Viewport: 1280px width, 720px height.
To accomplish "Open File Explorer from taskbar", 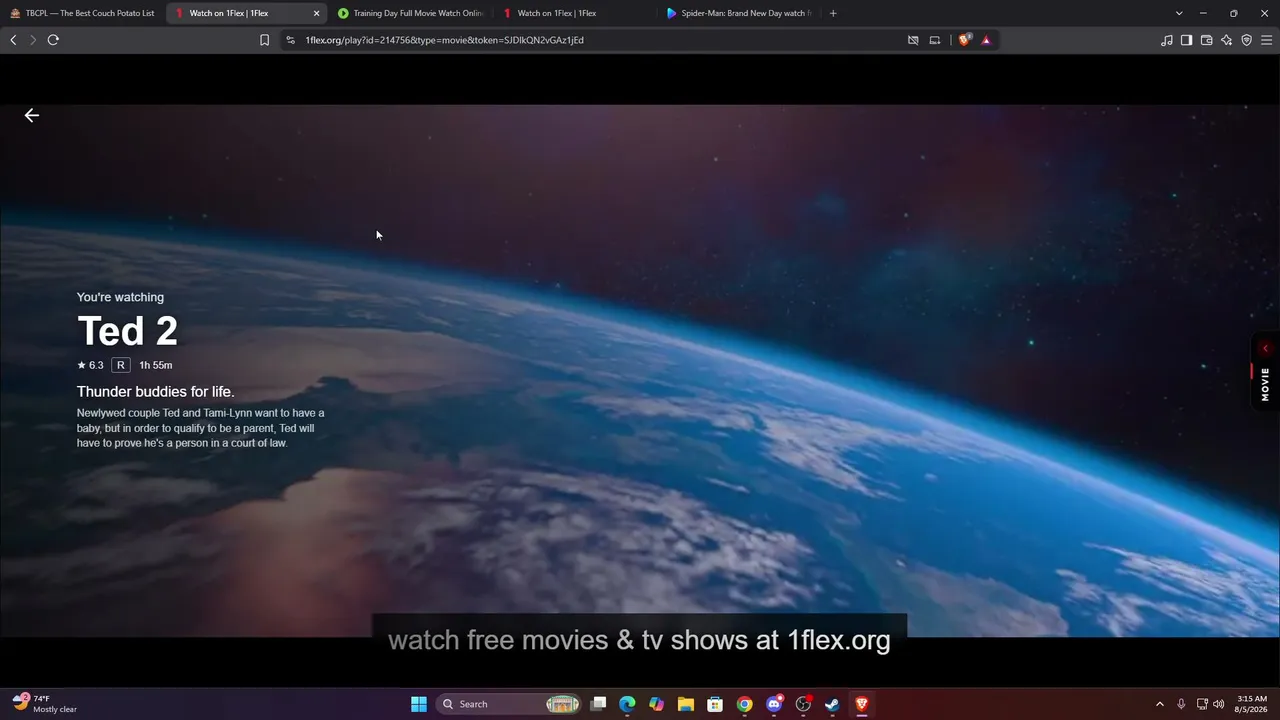I will (686, 704).
